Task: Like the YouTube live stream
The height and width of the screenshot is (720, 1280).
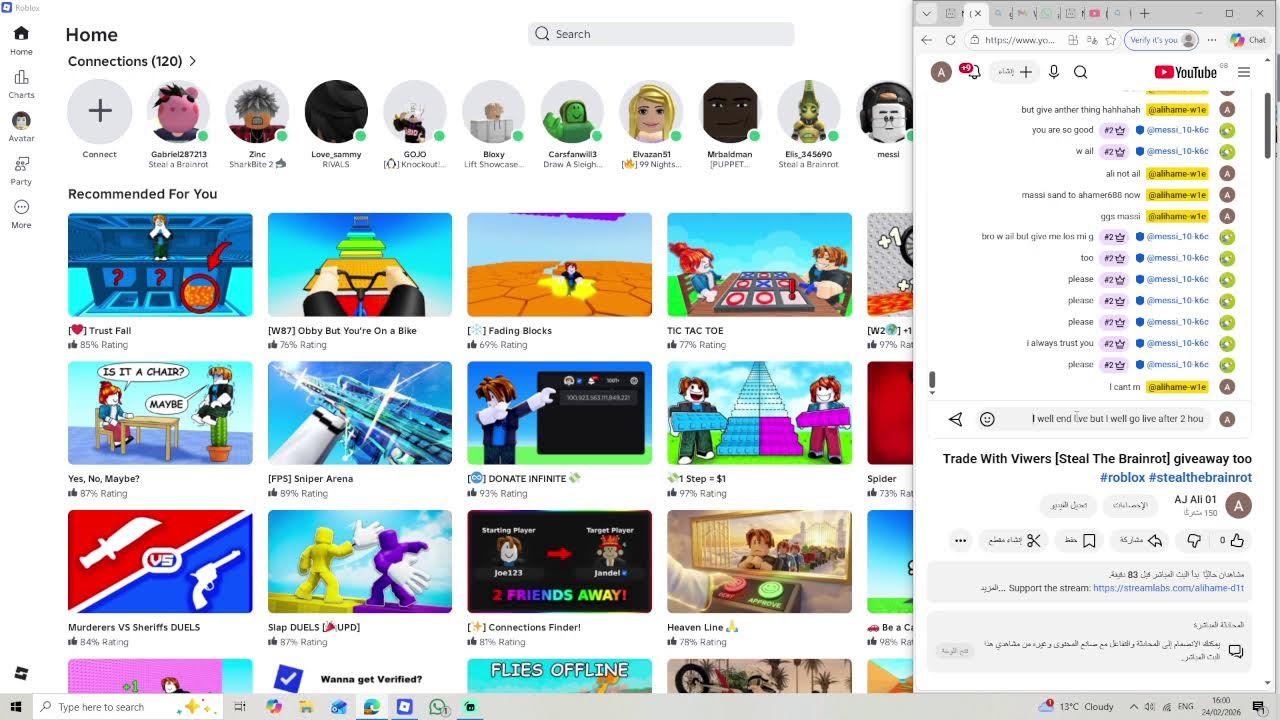Action: (x=1231, y=540)
